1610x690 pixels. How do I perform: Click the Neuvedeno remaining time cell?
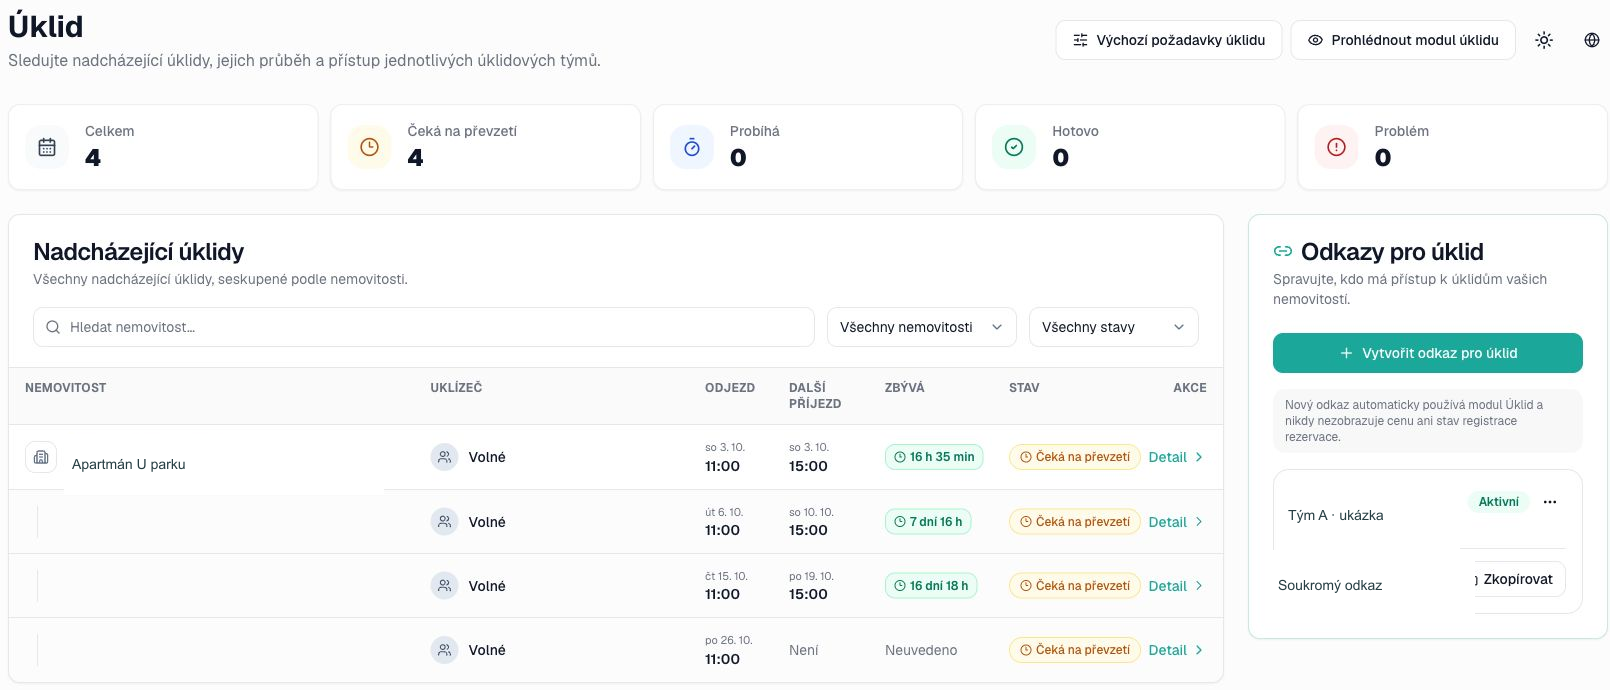pos(921,650)
